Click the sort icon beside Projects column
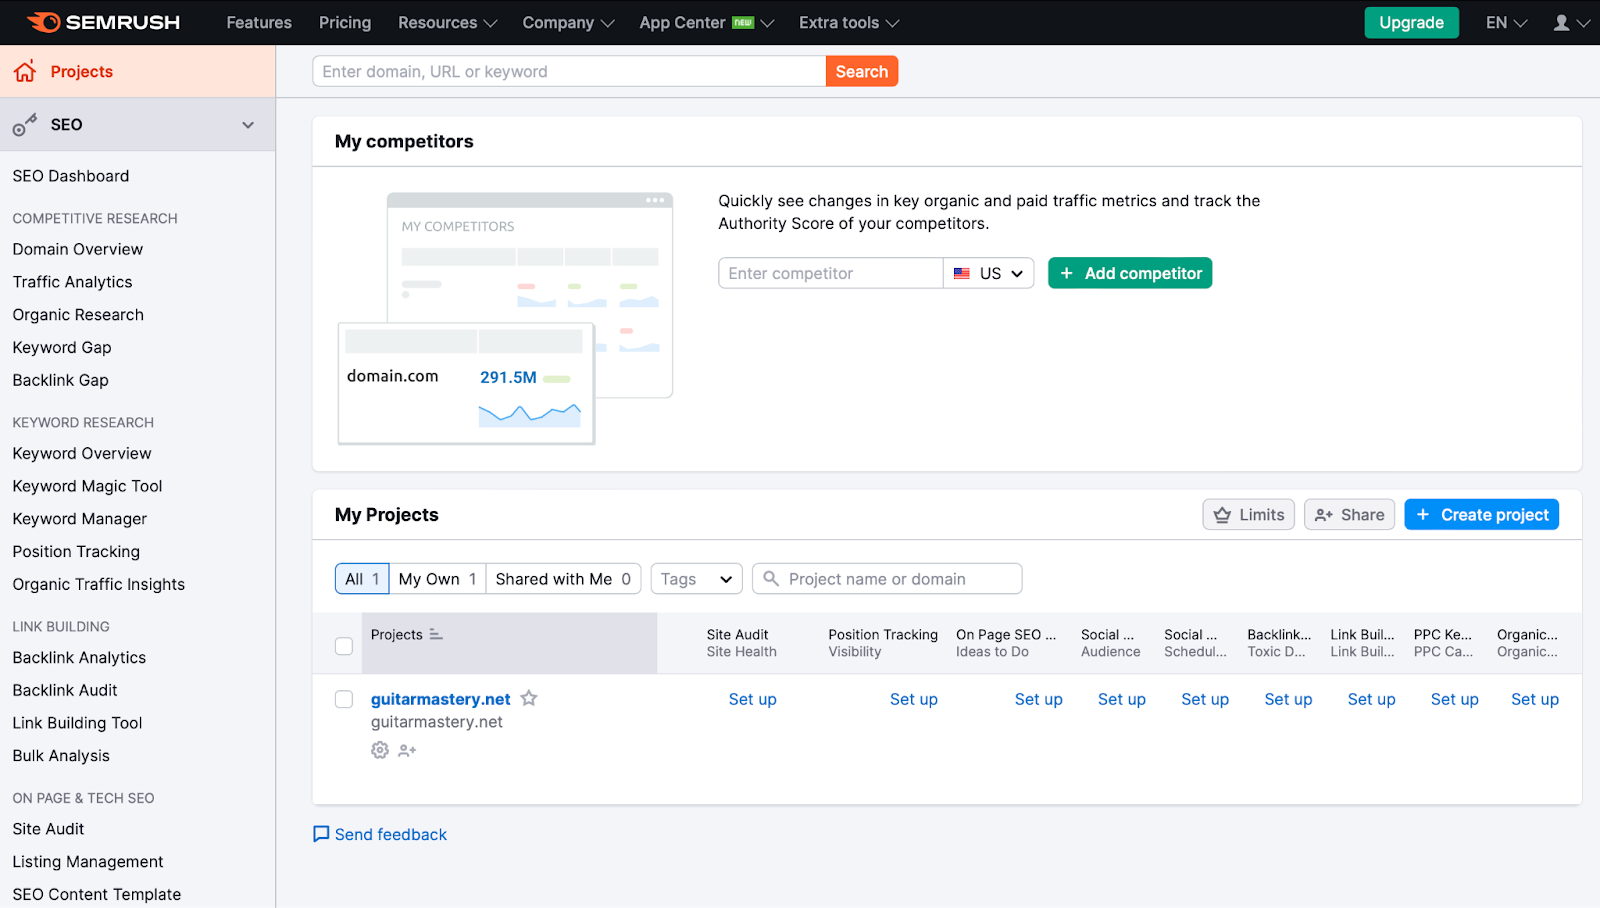1600x908 pixels. point(436,634)
